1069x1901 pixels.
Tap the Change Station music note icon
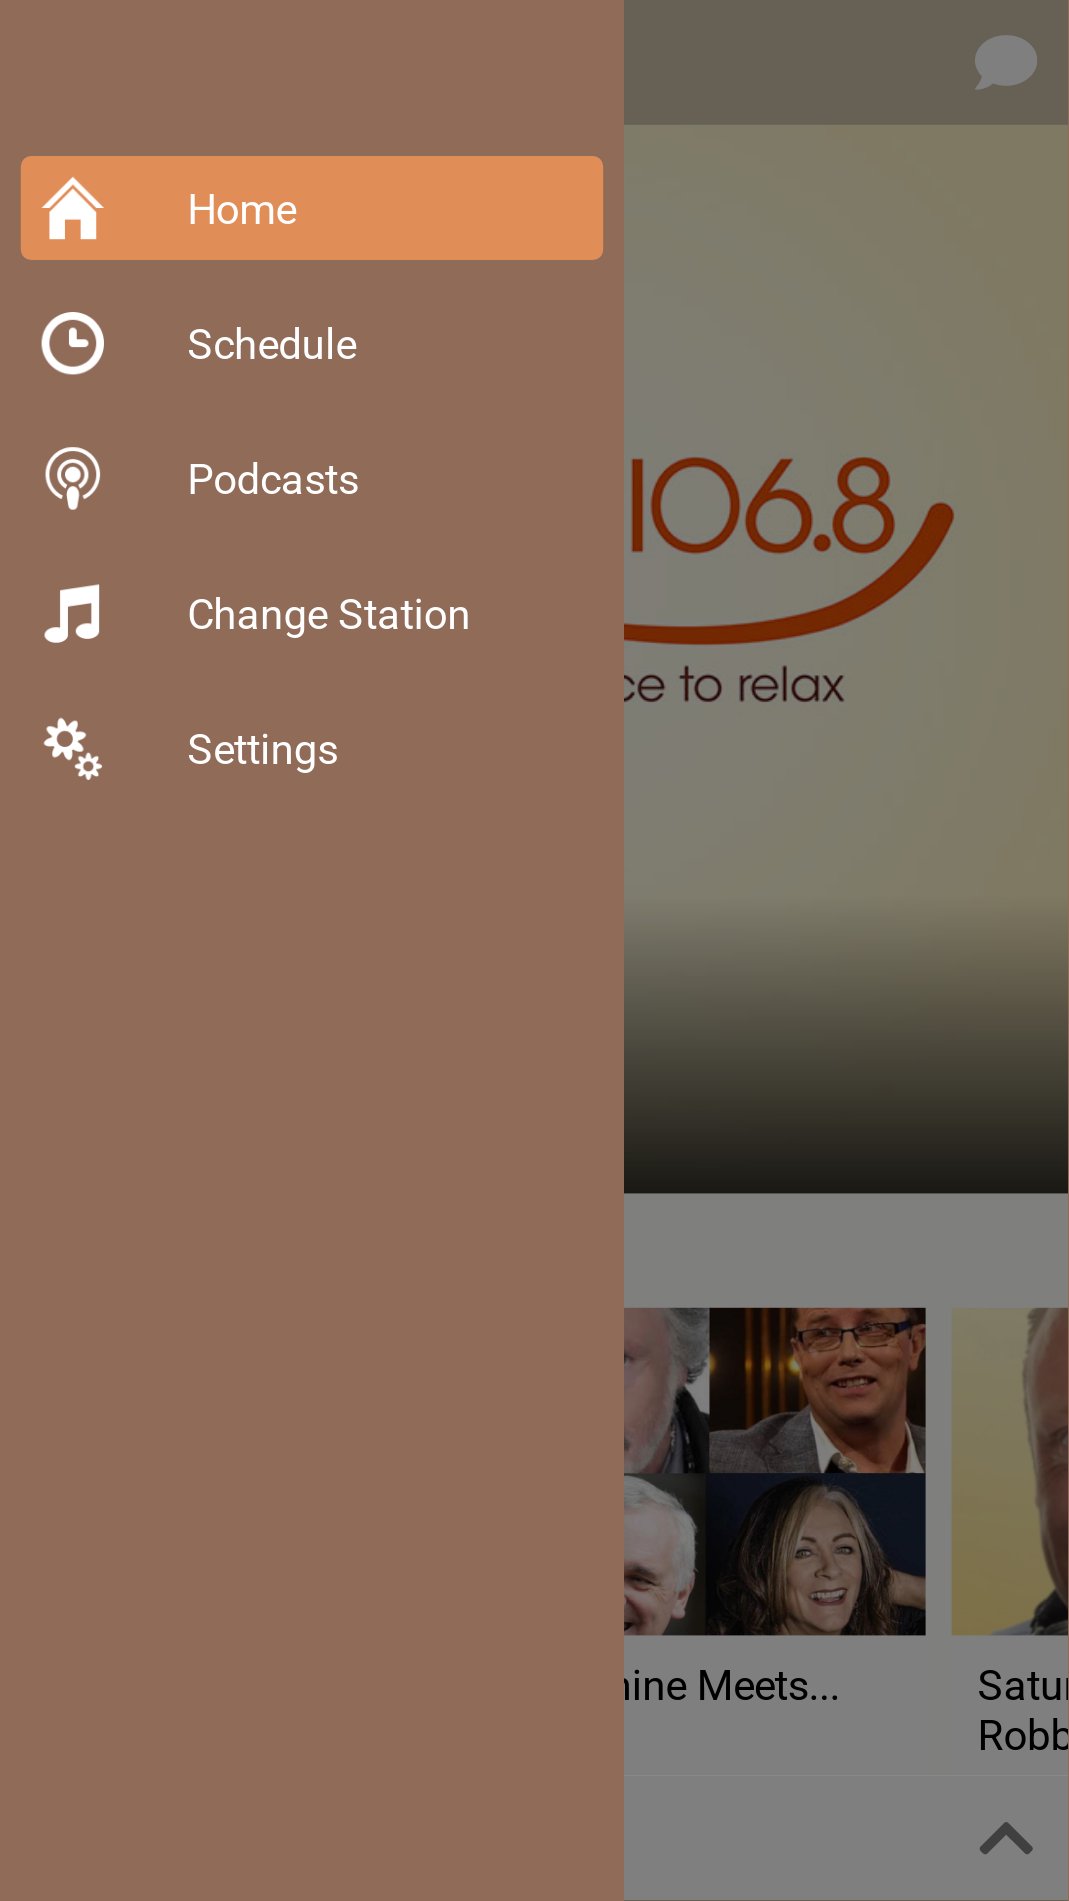click(x=73, y=613)
